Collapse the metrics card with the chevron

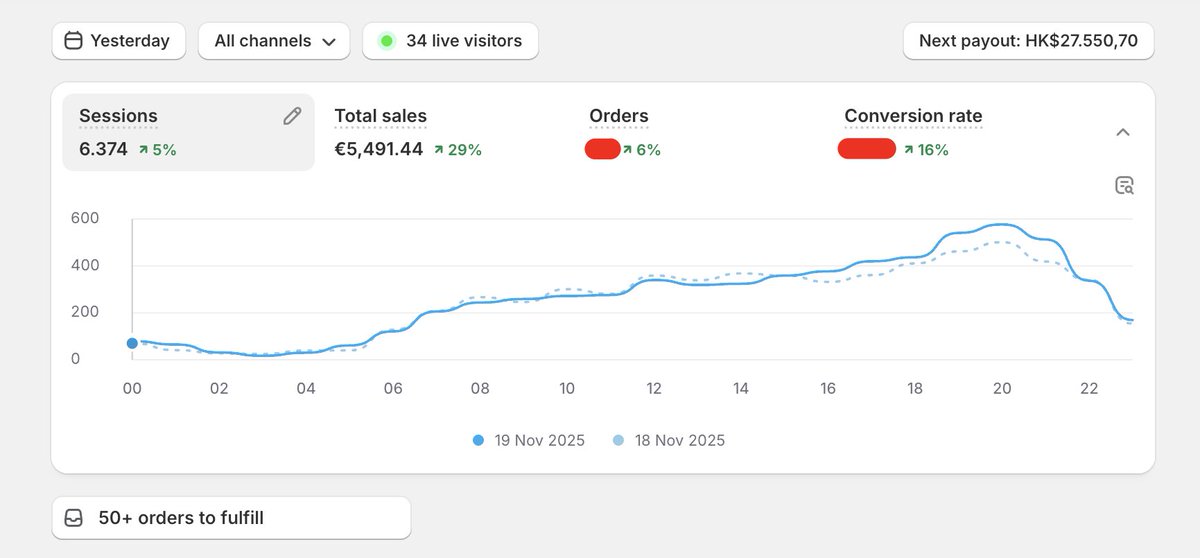(1123, 132)
